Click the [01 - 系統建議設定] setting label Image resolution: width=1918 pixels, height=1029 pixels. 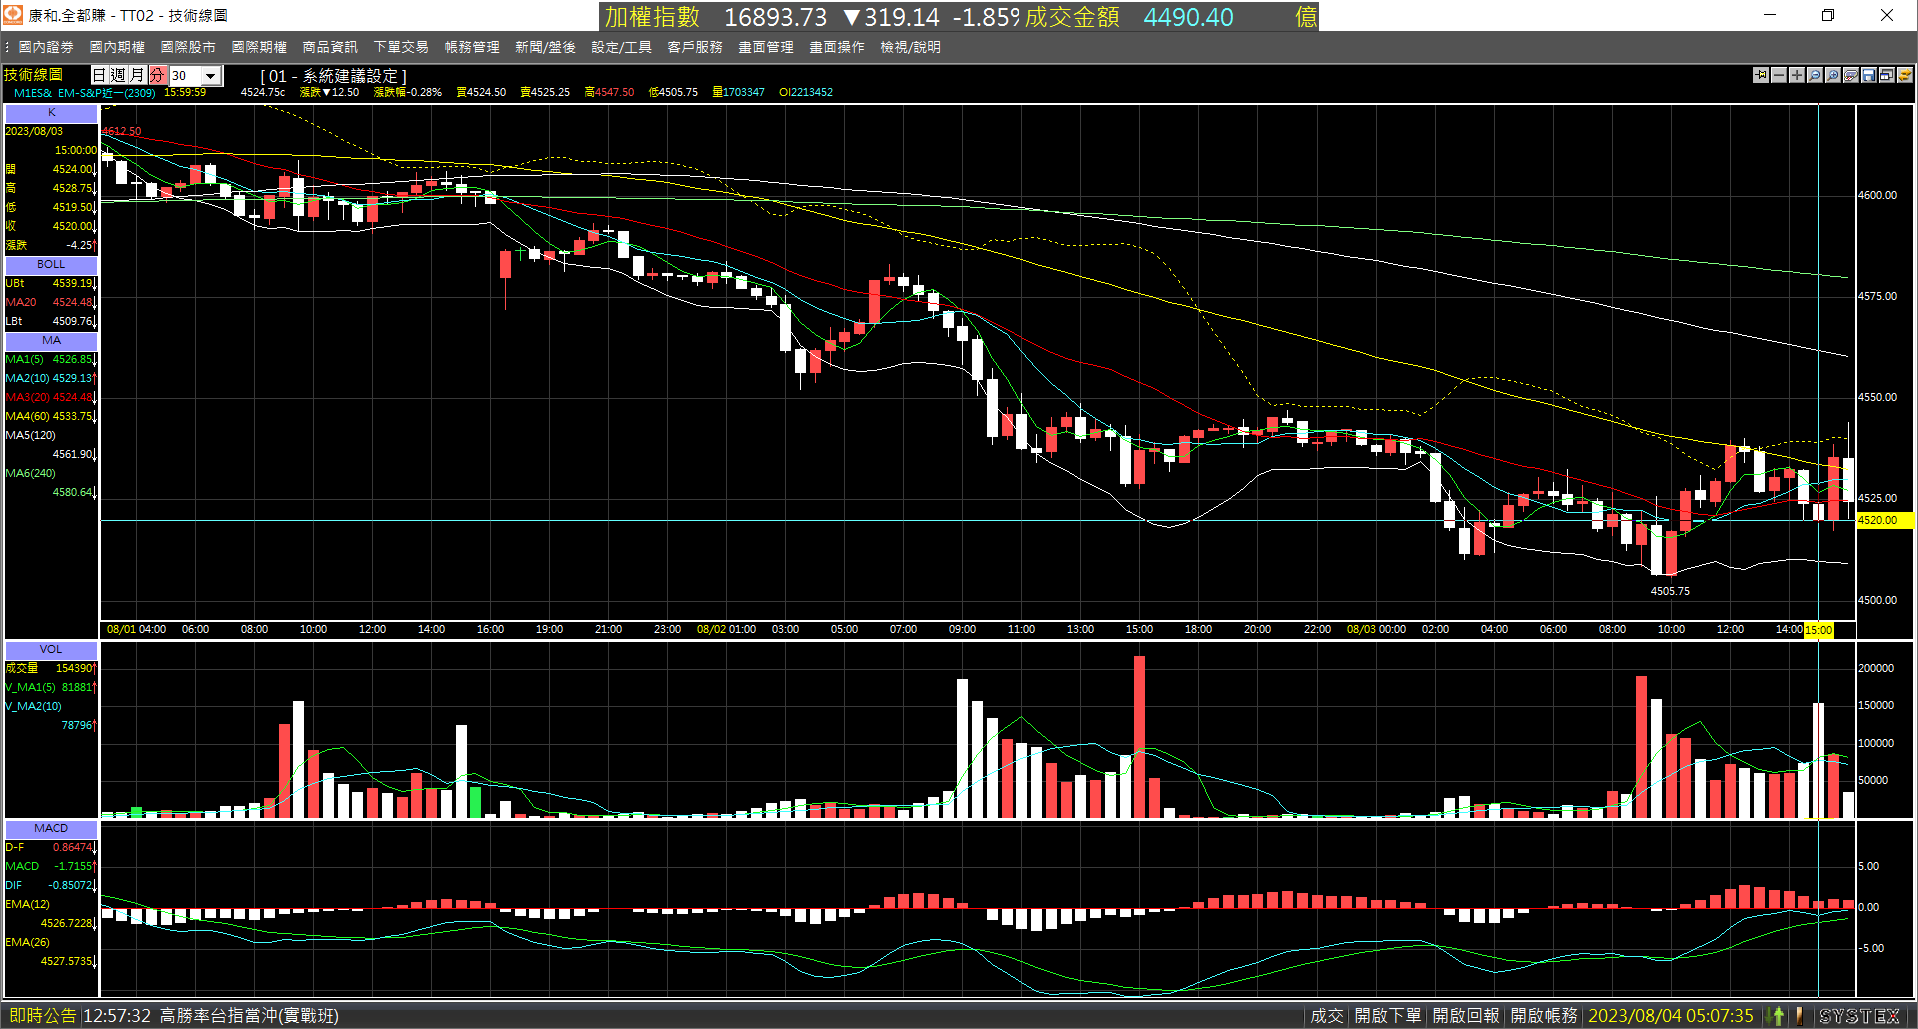333,76
